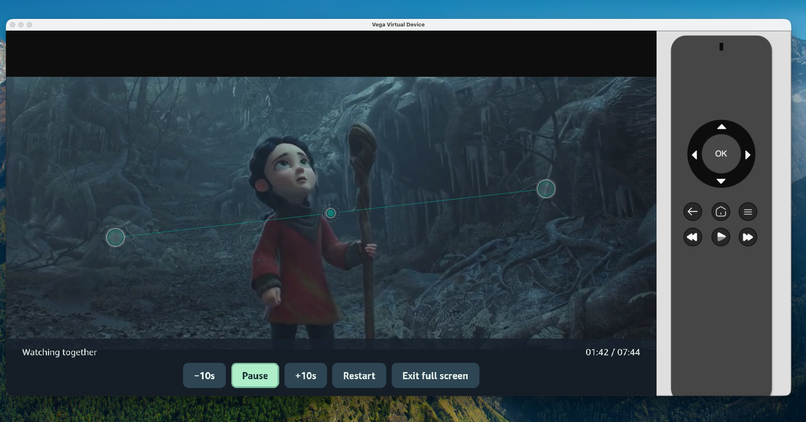Click the 01:42 / 07:44 time display
Image resolution: width=806 pixels, height=422 pixels.
click(x=612, y=352)
